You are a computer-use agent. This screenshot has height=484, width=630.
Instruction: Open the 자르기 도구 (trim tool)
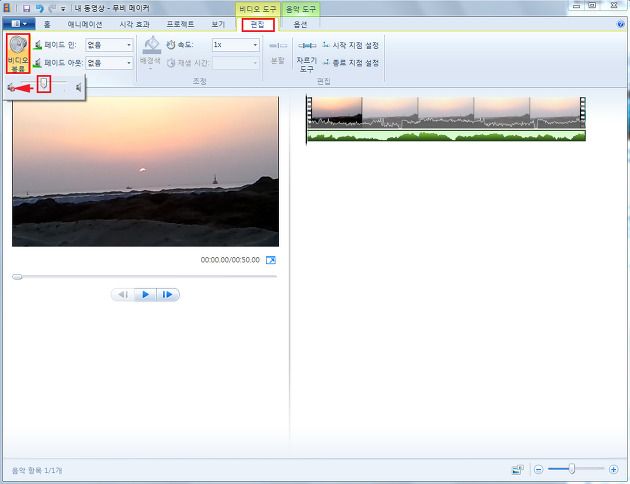tap(307, 56)
